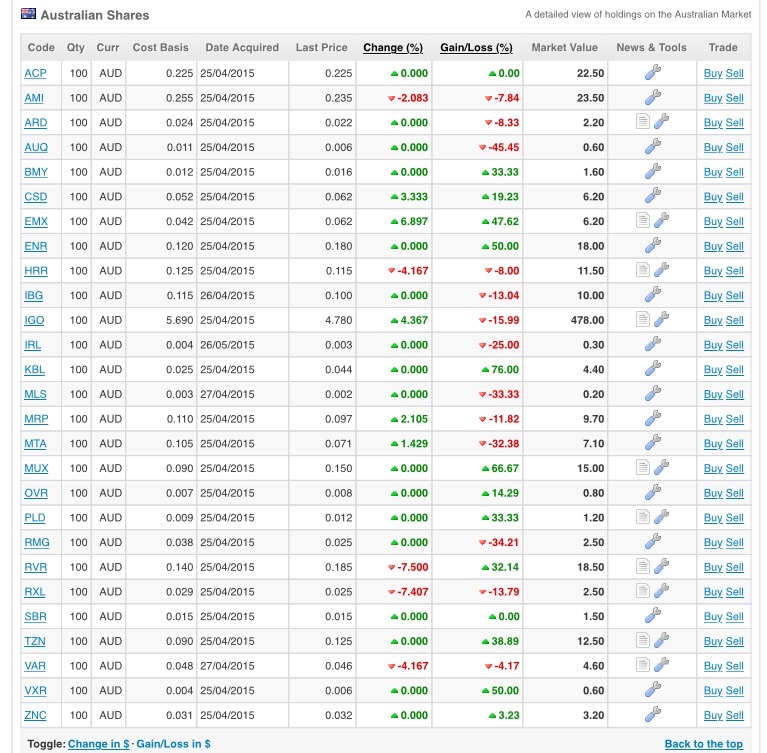Open the news document icon for ARD
The image size is (767, 753).
point(643,121)
